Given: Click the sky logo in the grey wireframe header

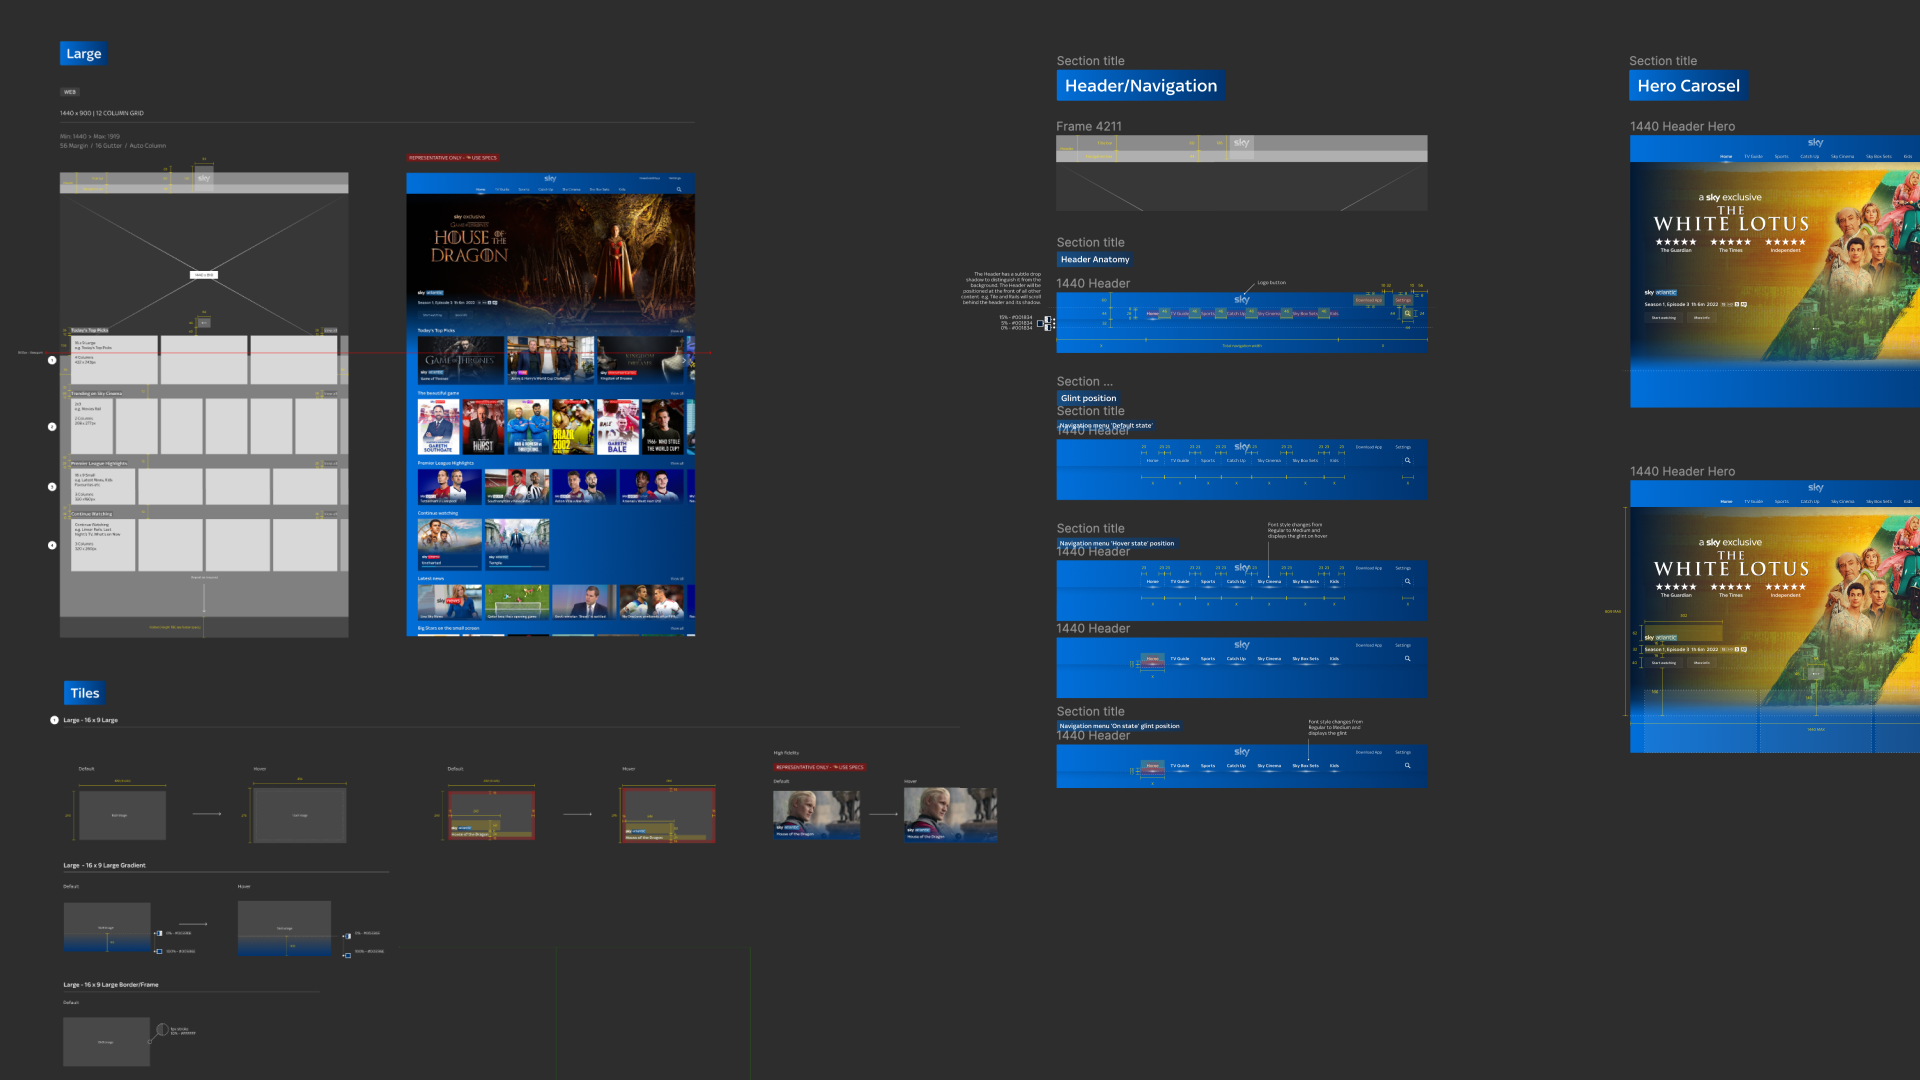Looking at the screenshot, I should (204, 178).
